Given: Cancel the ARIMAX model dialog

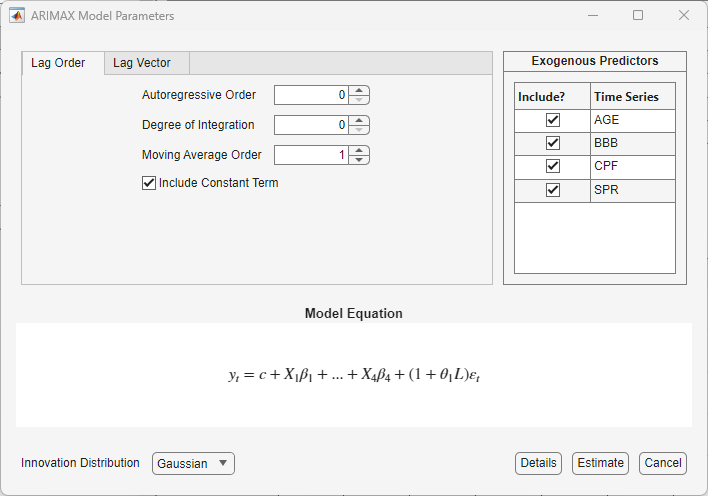Looking at the screenshot, I should coord(663,463).
